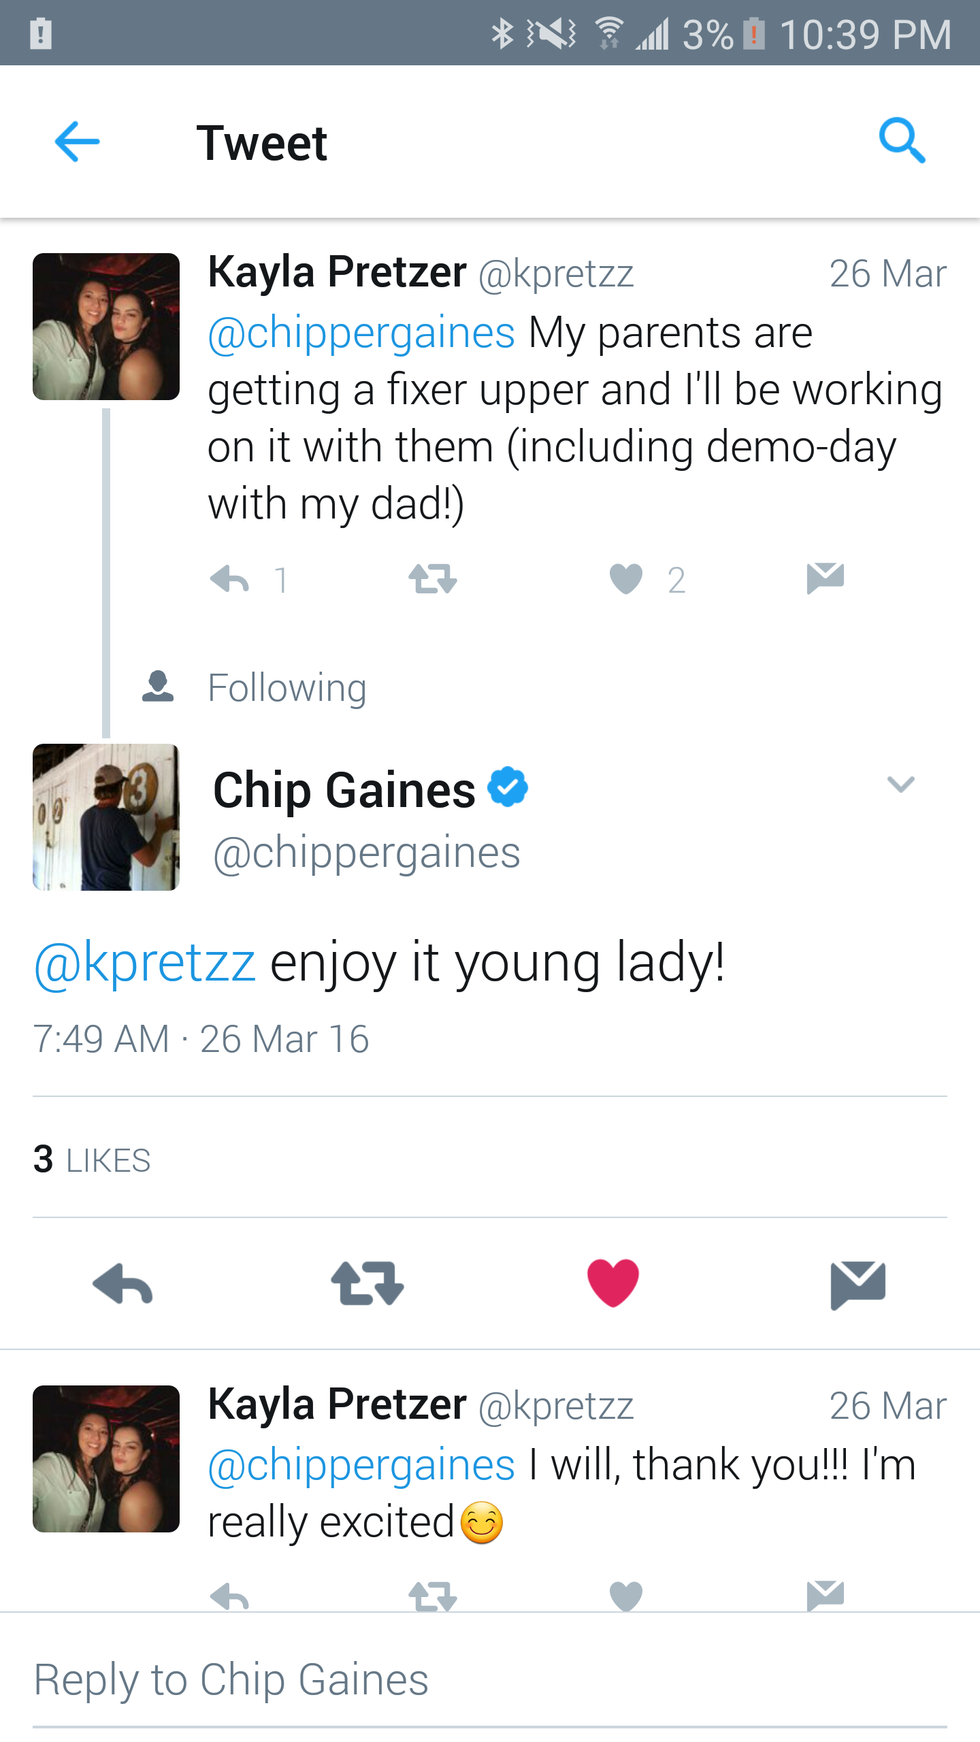The image size is (980, 1742).
Task: Tap the back arrow in header
Action: [77, 141]
